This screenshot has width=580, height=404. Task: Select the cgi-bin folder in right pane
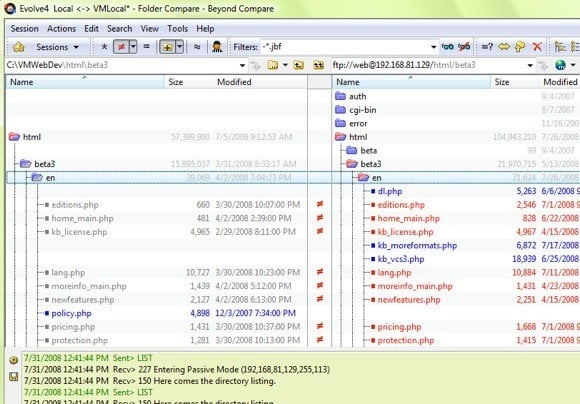tap(362, 110)
